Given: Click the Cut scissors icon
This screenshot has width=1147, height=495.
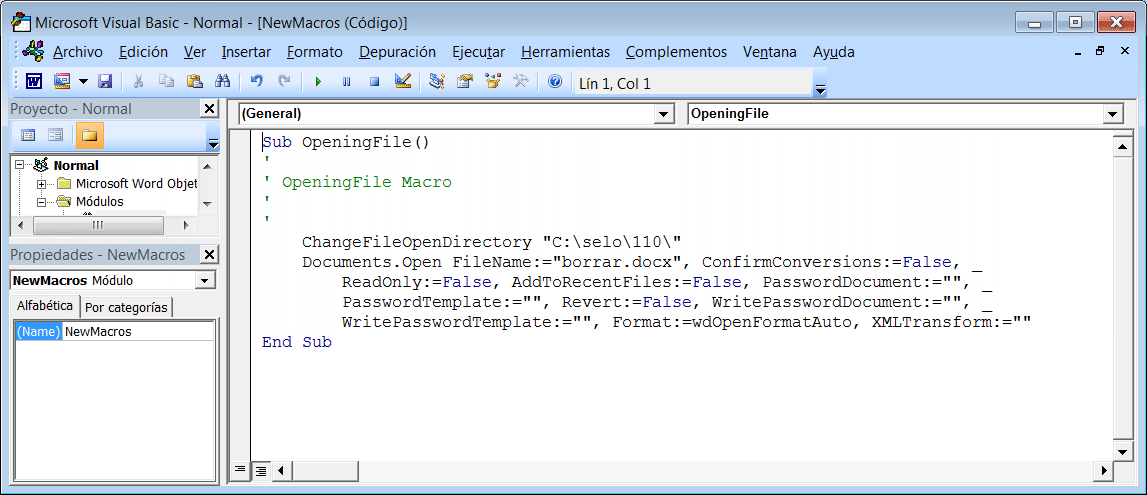Looking at the screenshot, I should coord(138,82).
